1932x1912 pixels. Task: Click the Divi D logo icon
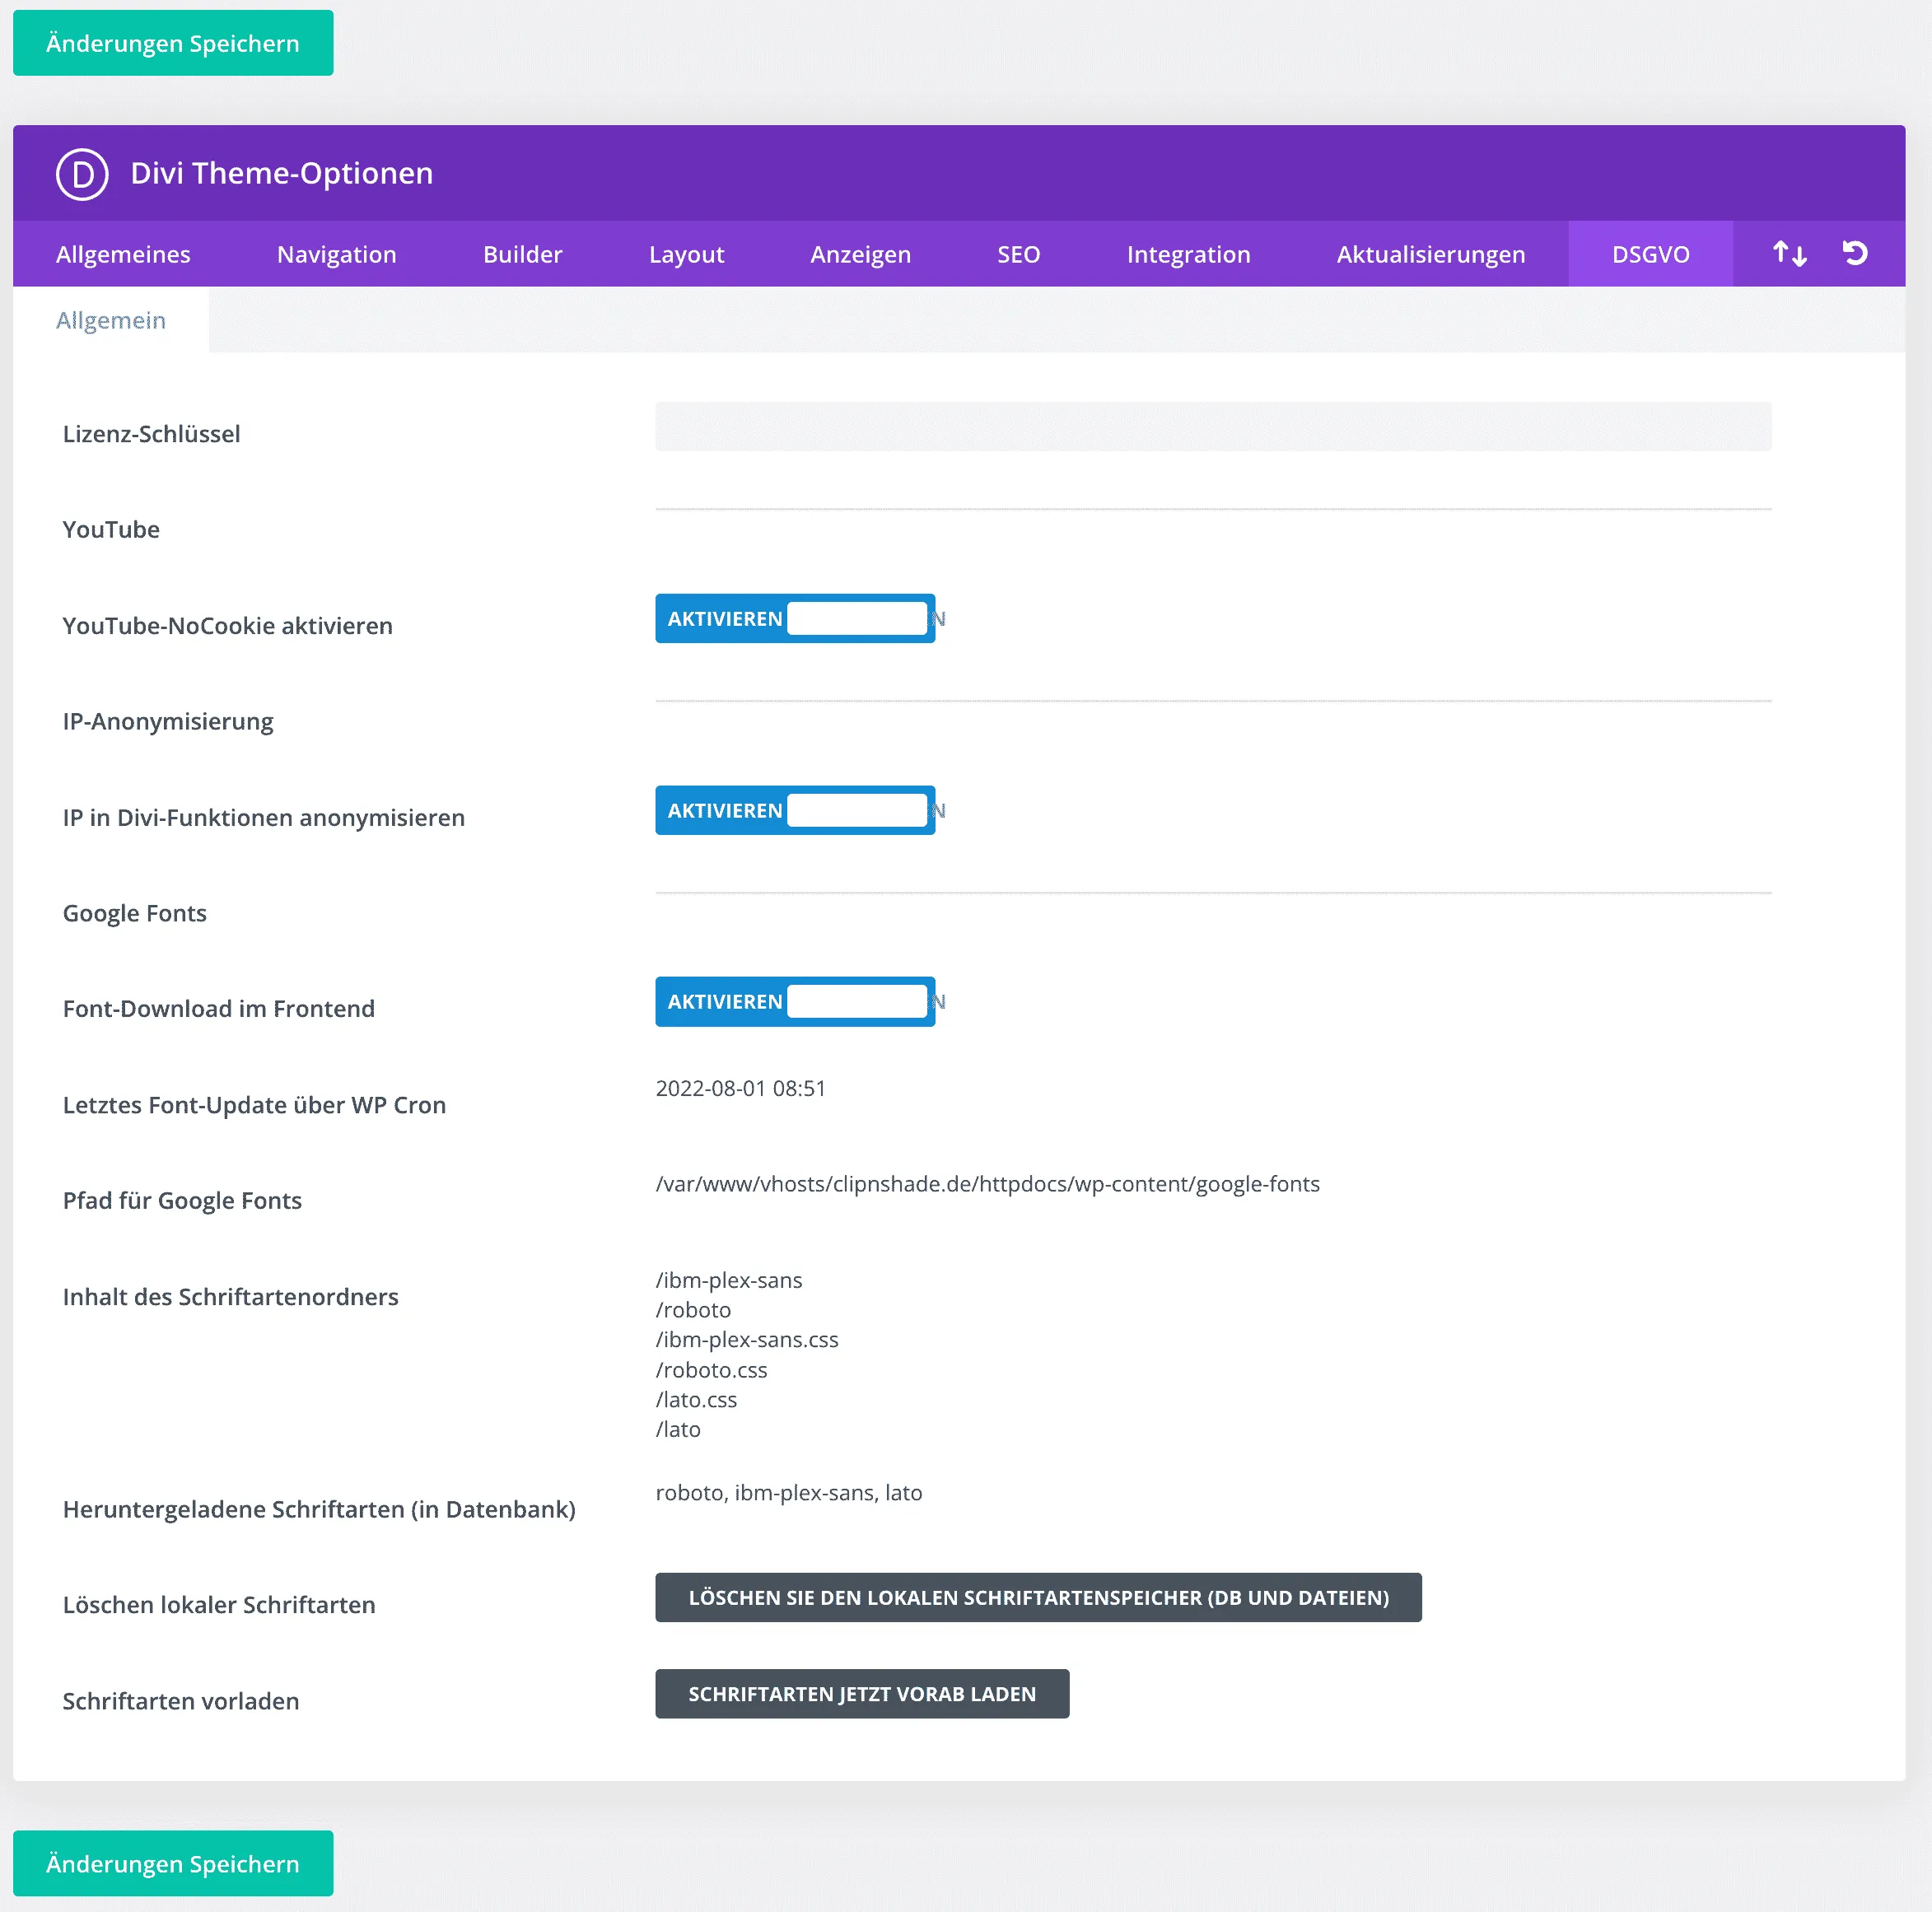(x=82, y=174)
